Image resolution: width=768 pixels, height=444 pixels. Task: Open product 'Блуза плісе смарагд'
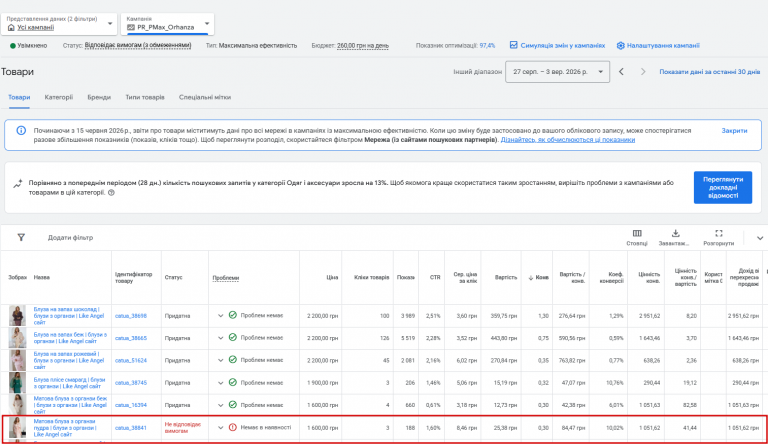[69, 383]
